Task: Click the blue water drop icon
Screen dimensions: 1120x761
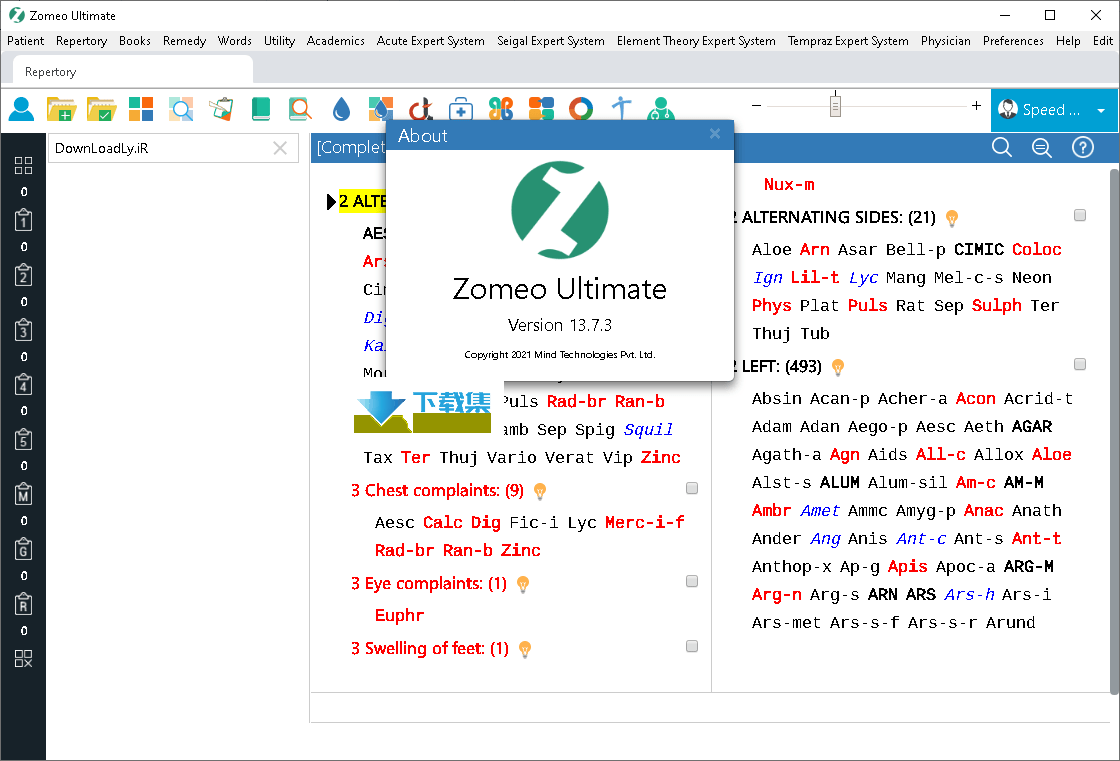Action: (341, 109)
